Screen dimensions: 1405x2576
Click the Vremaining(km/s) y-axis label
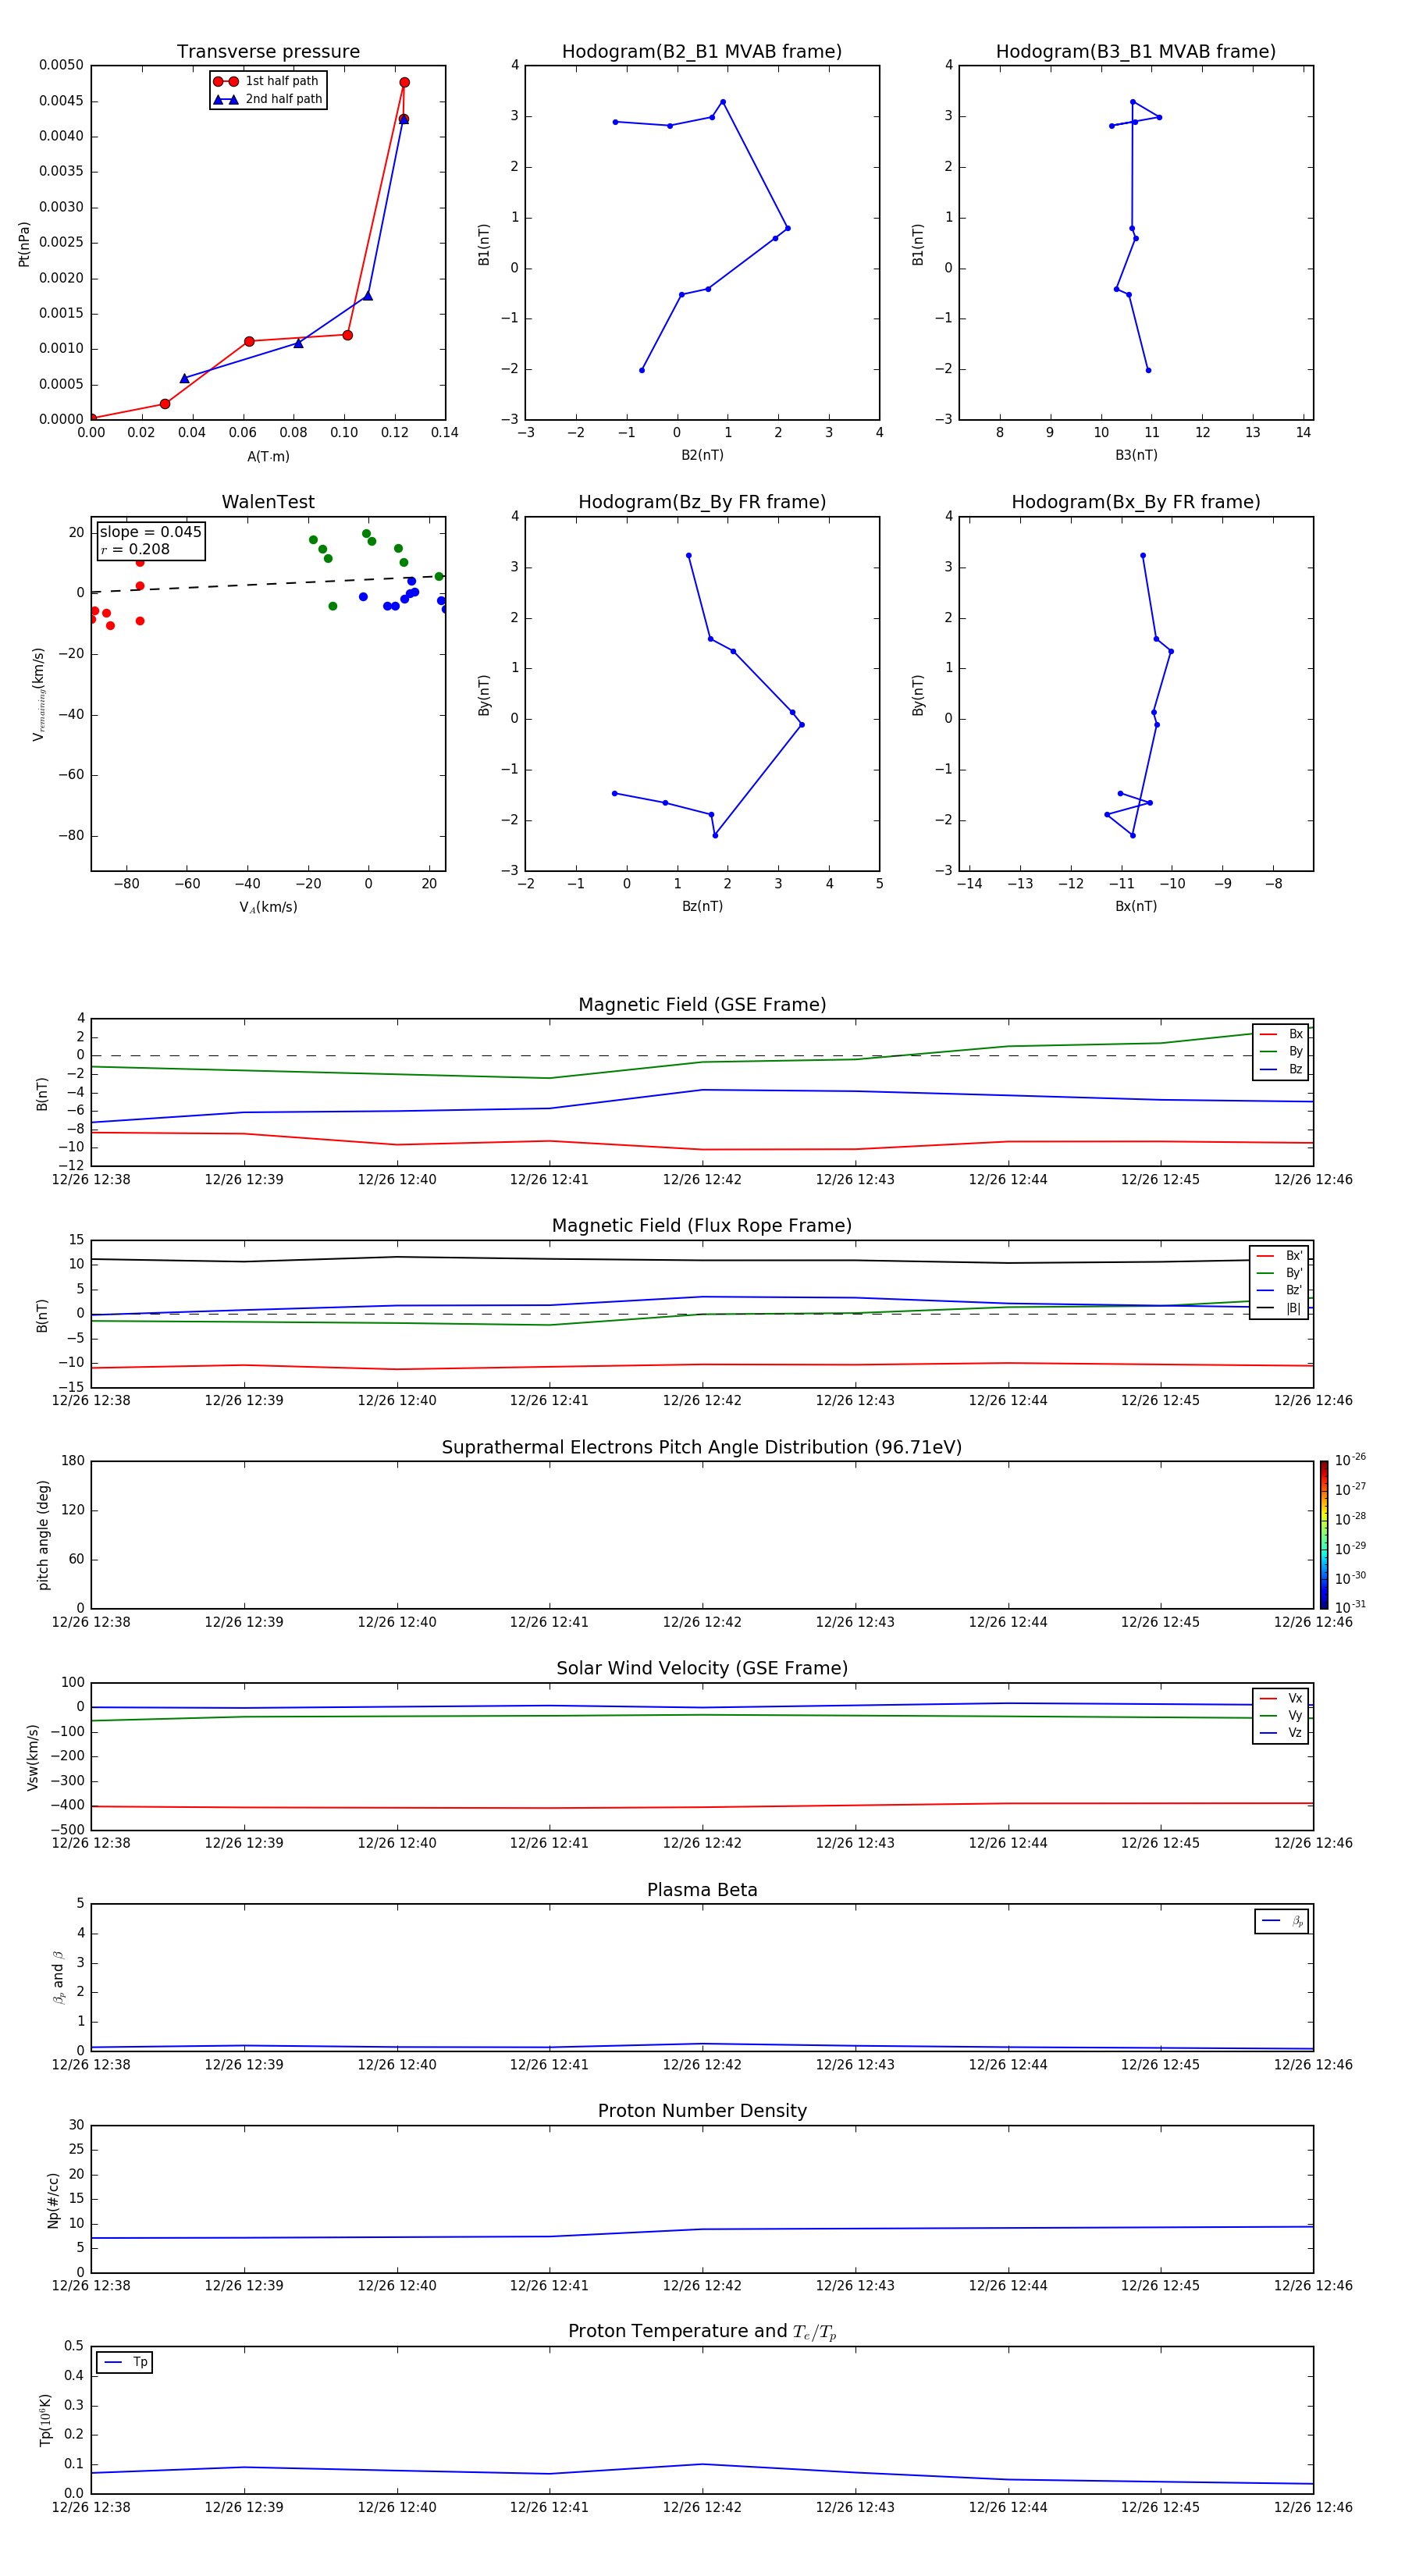(x=38, y=694)
